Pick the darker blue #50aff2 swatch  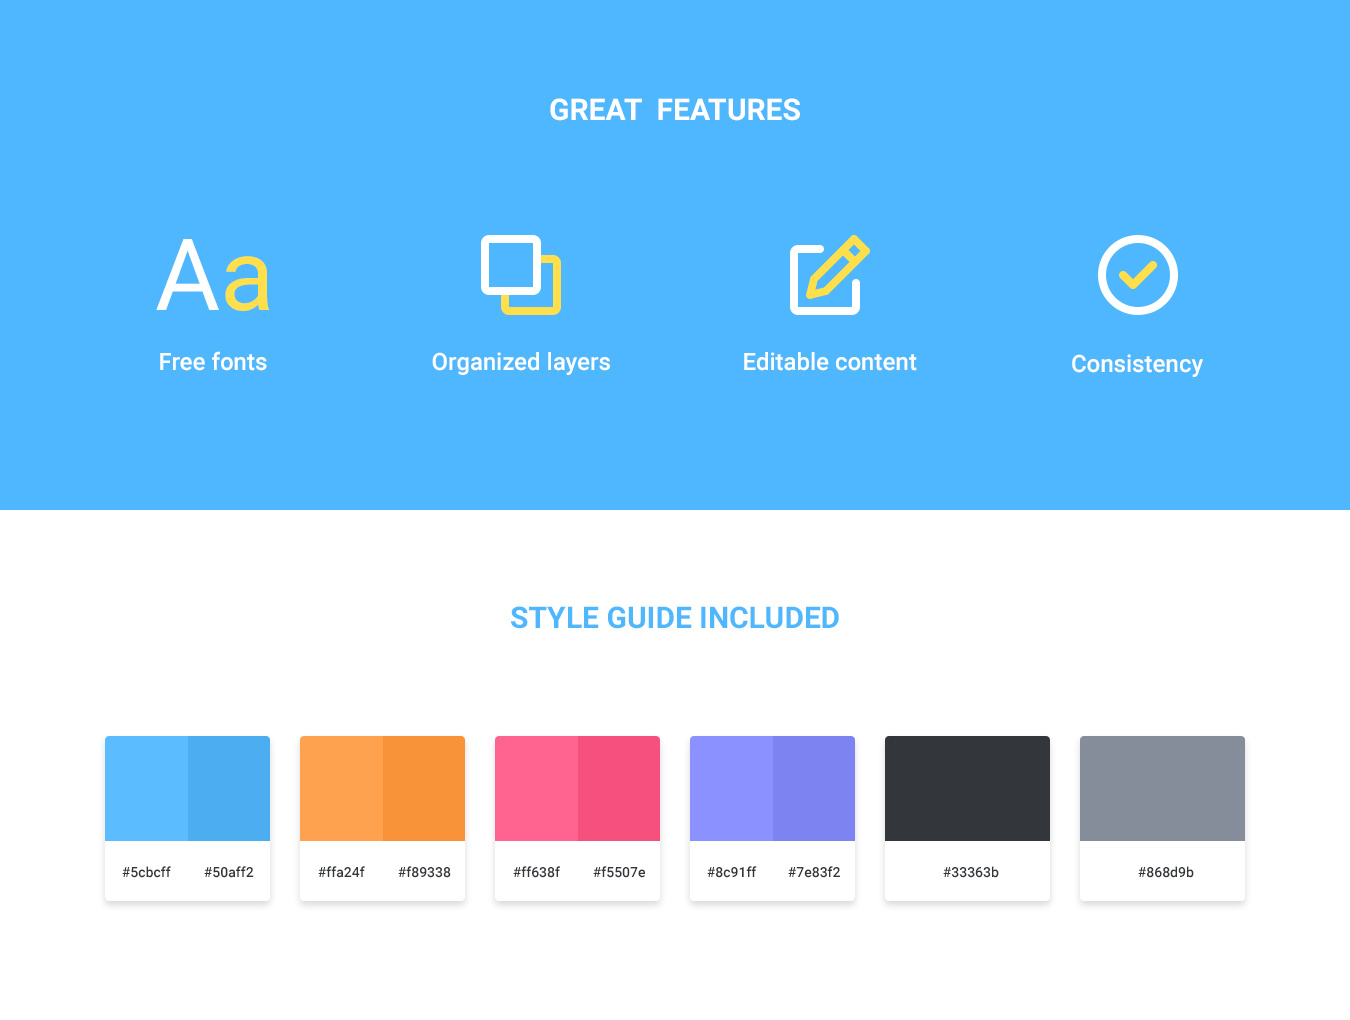pos(229,788)
